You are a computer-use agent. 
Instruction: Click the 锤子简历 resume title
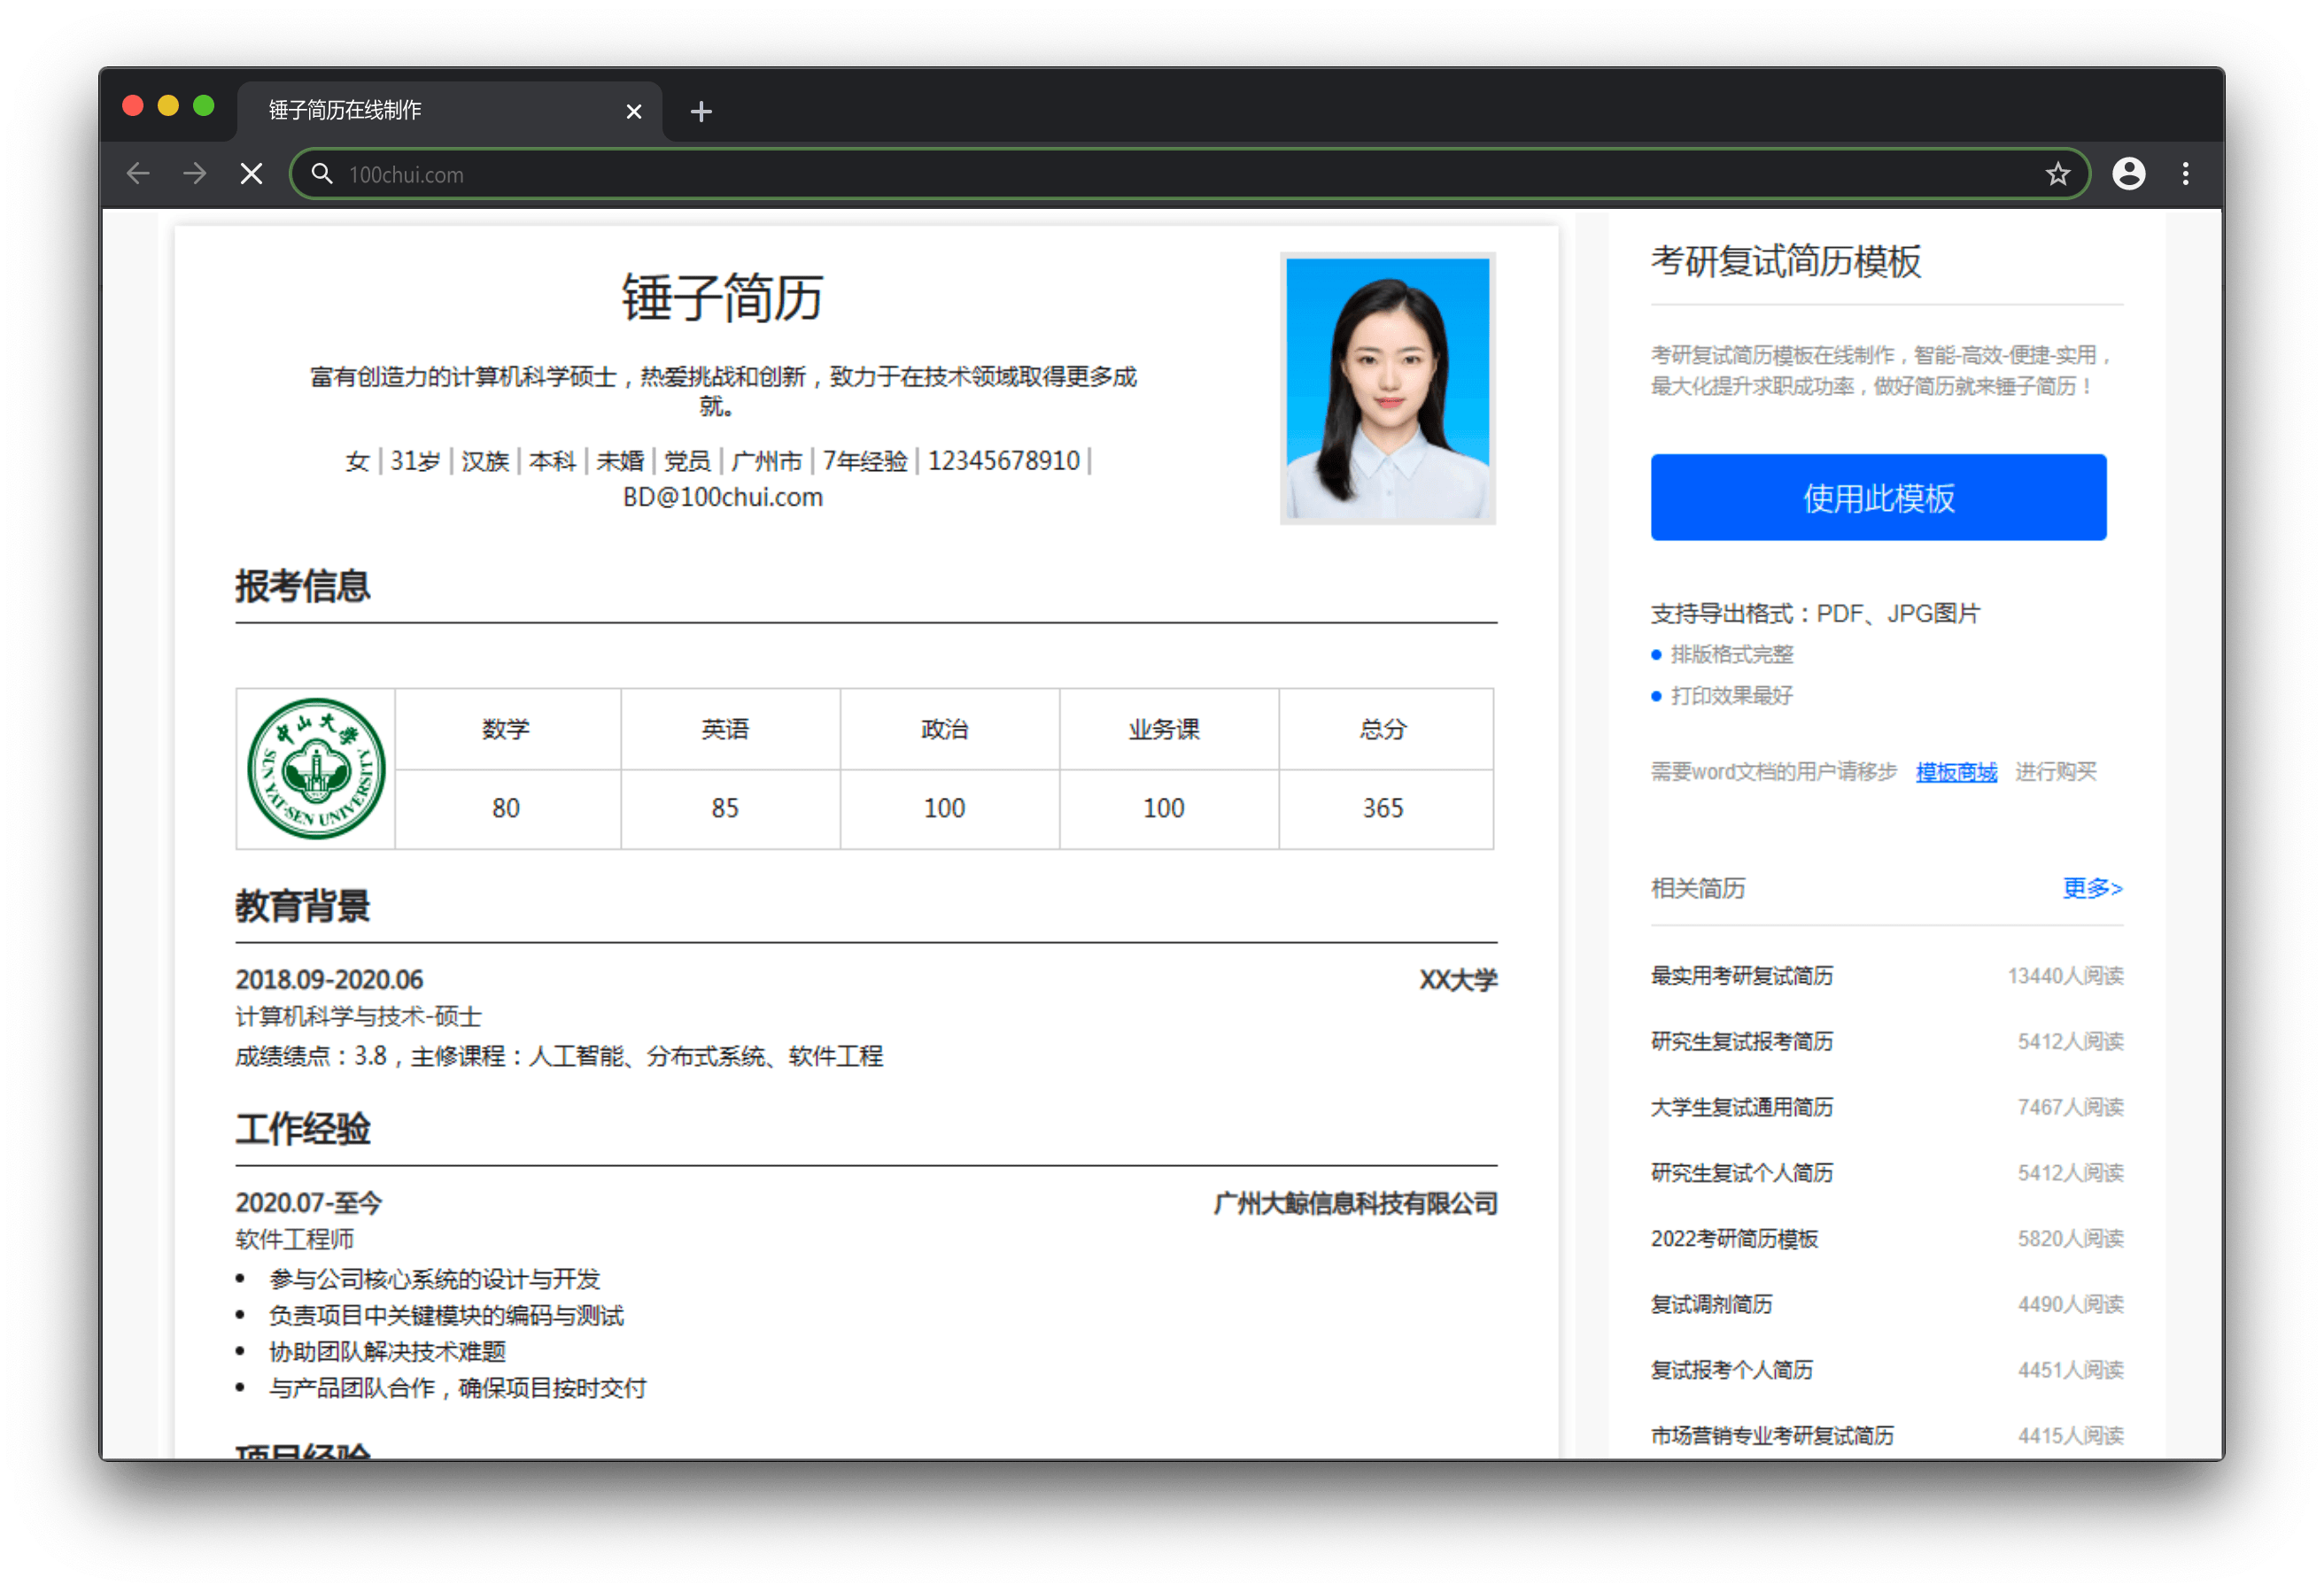point(722,297)
